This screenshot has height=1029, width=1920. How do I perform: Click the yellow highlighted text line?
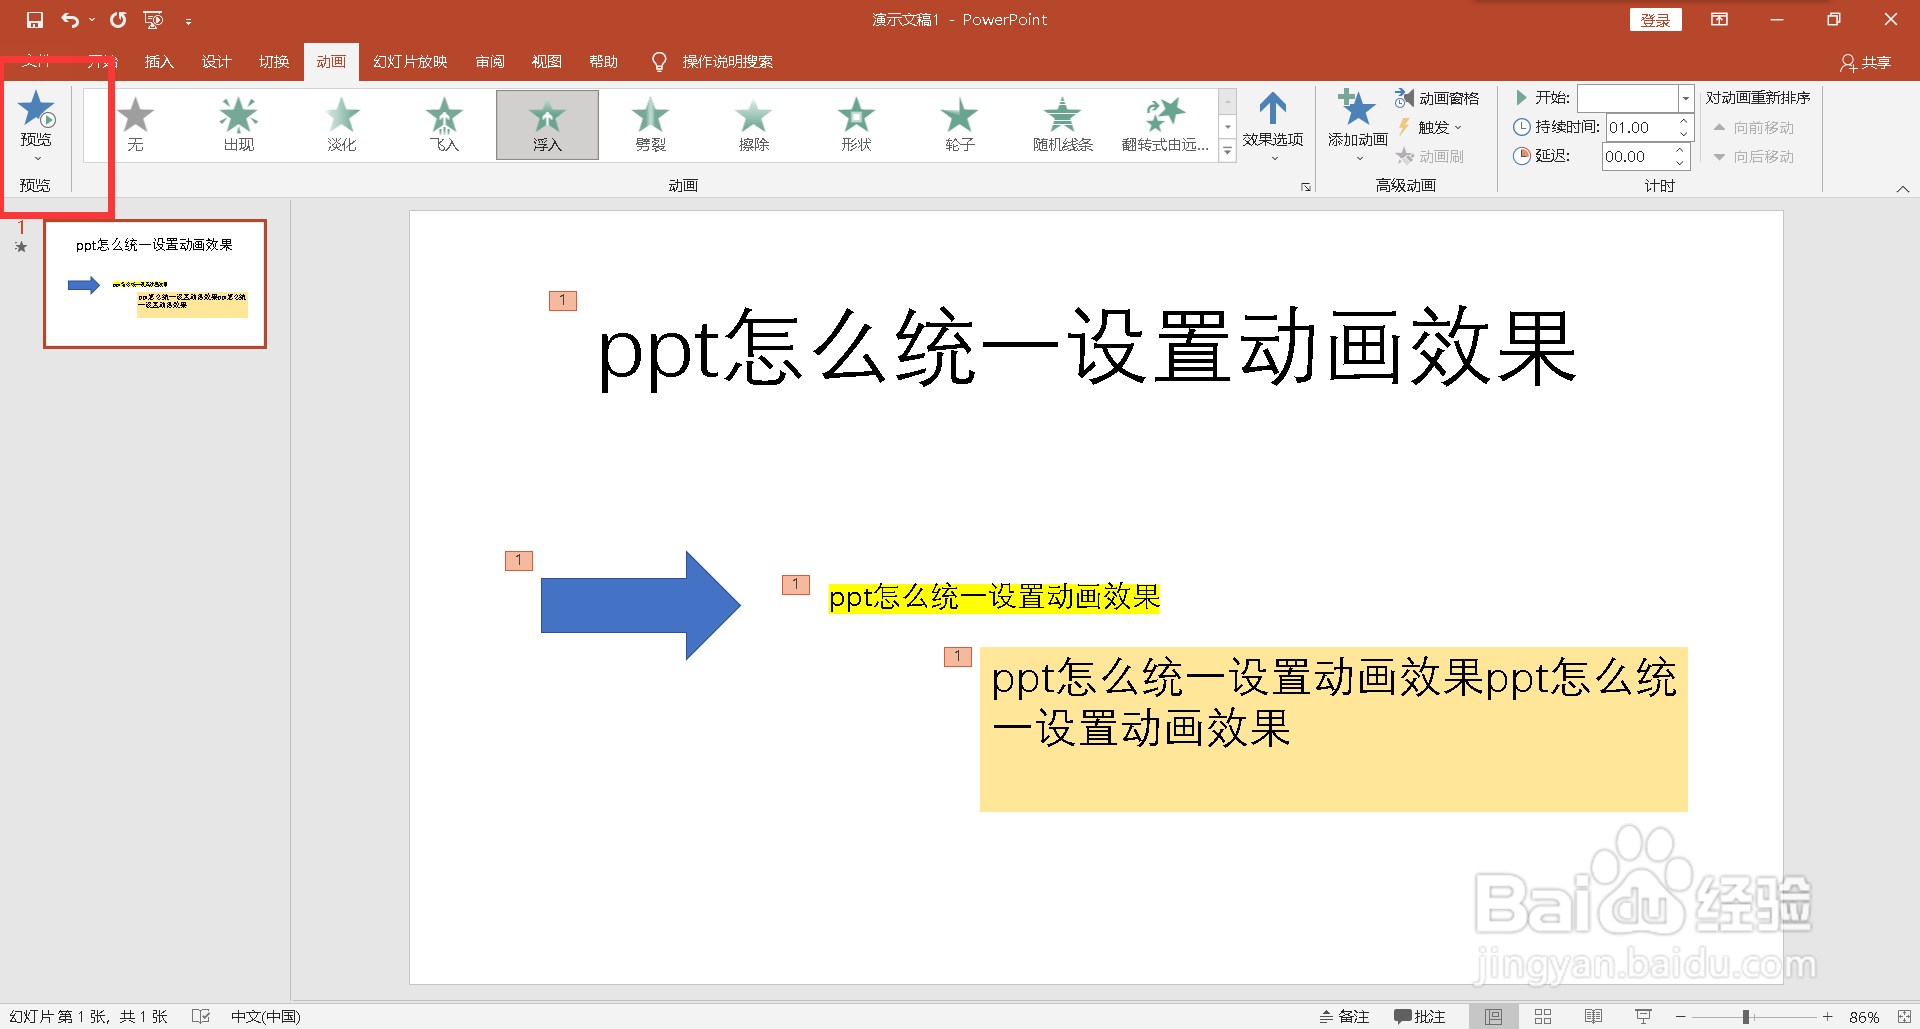click(x=994, y=597)
